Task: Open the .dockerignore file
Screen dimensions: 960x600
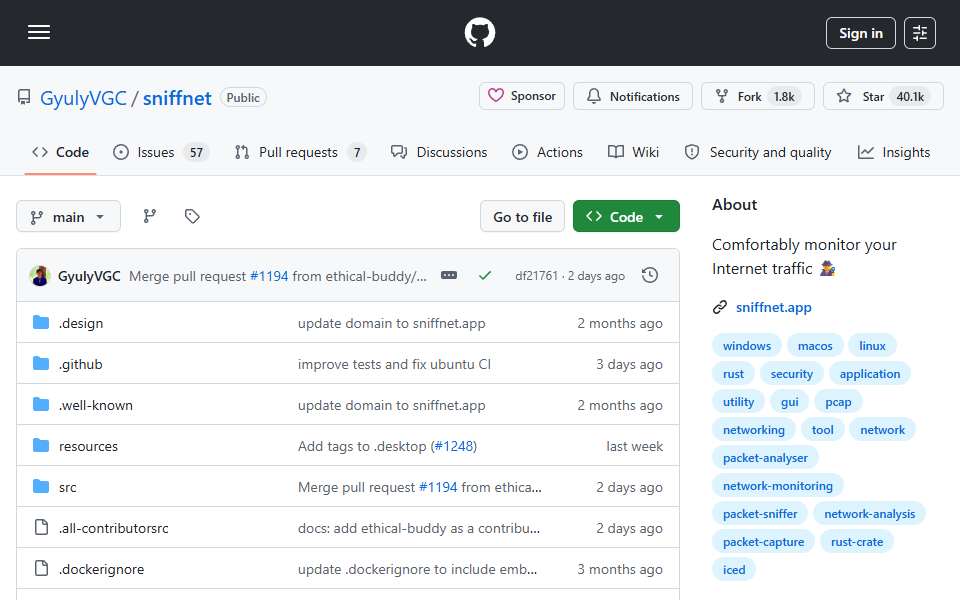Action: 101,569
